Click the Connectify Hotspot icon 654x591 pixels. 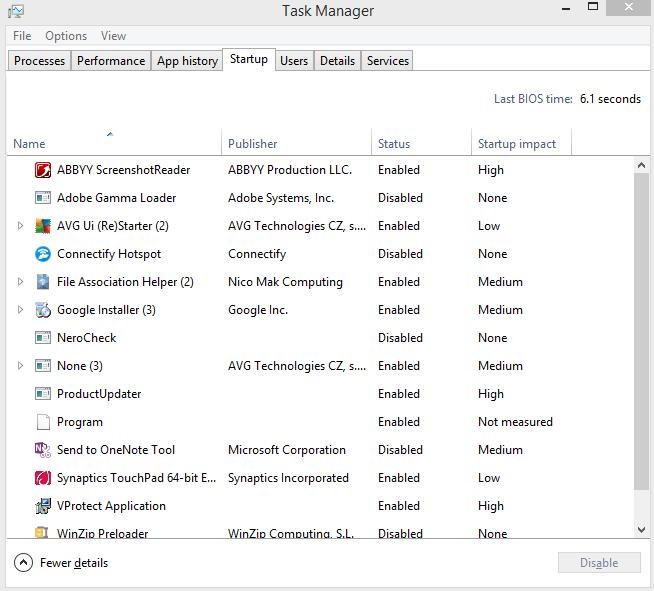43,254
